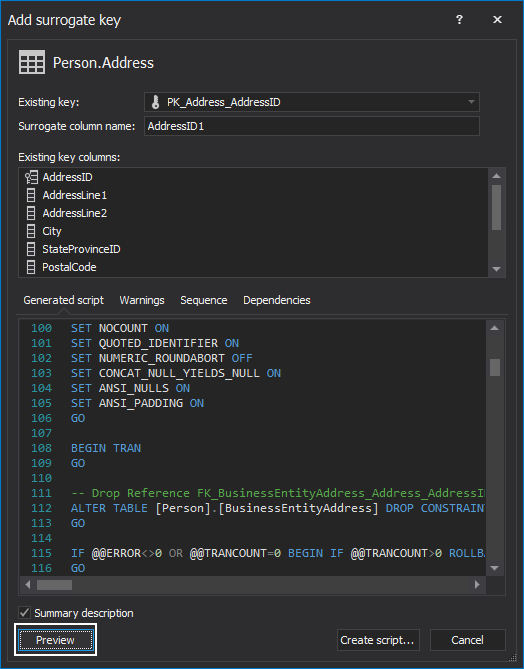Click the script's vertical scrollbar thumb
Viewport: 524px width, 669px height.
[495, 367]
